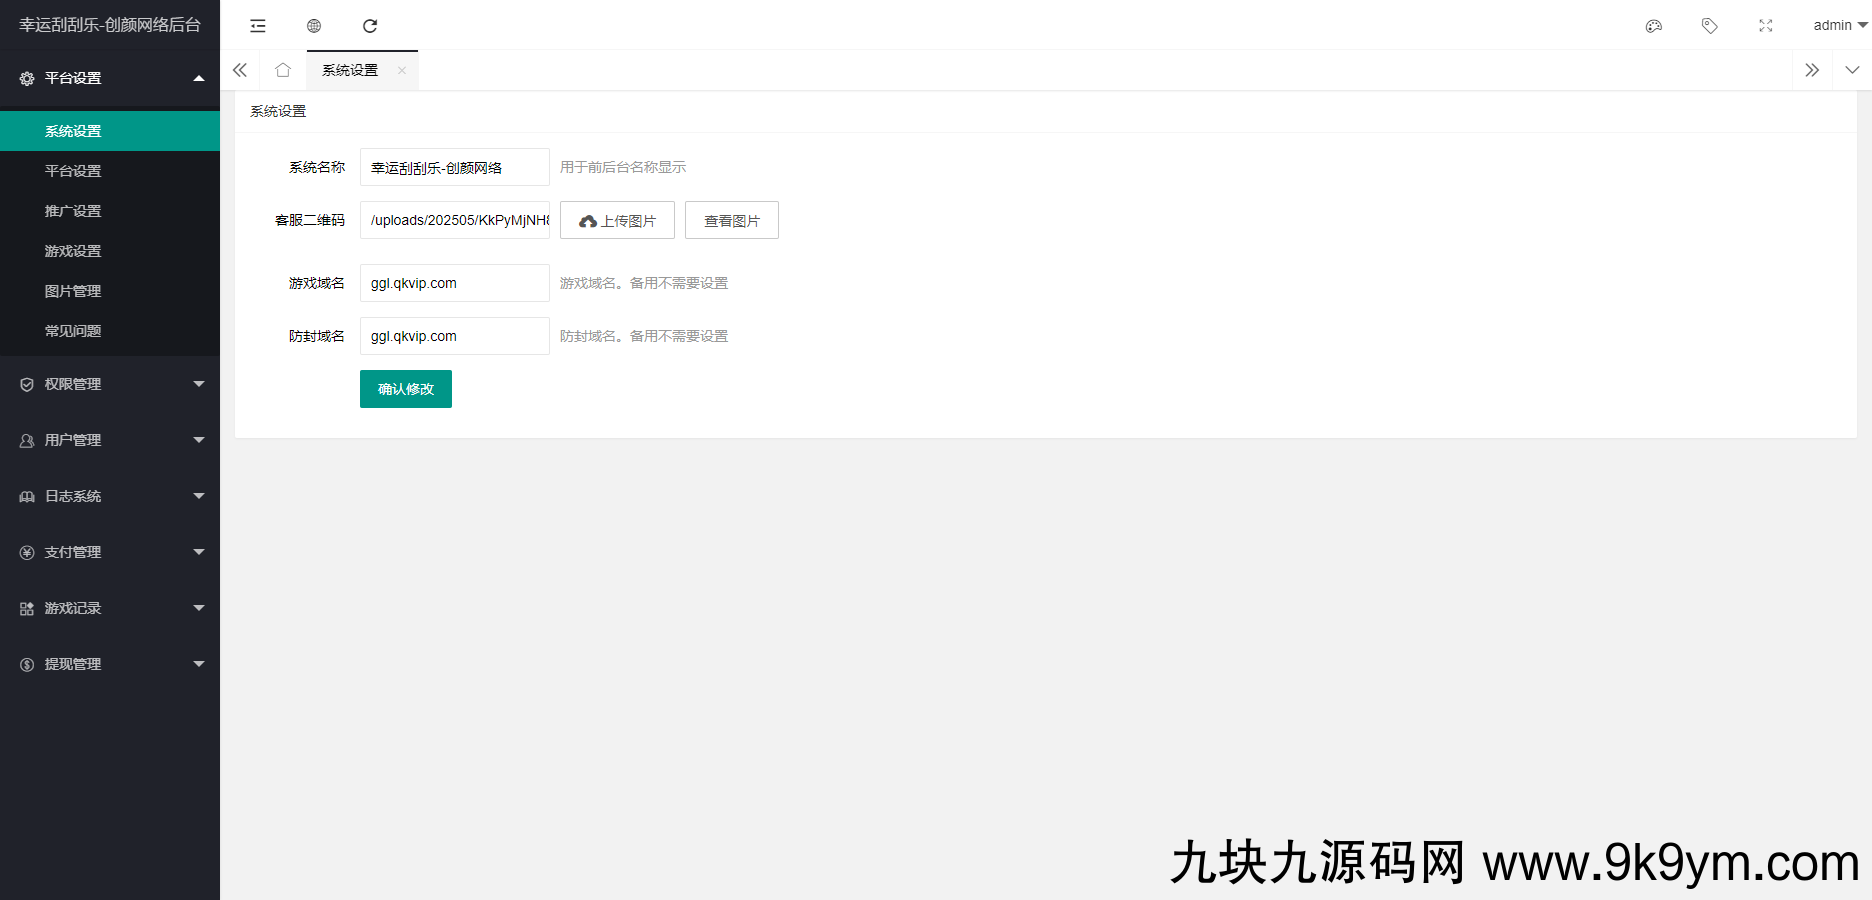Click the home icon in the breadcrumb bar
The width and height of the screenshot is (1872, 900).
[283, 70]
